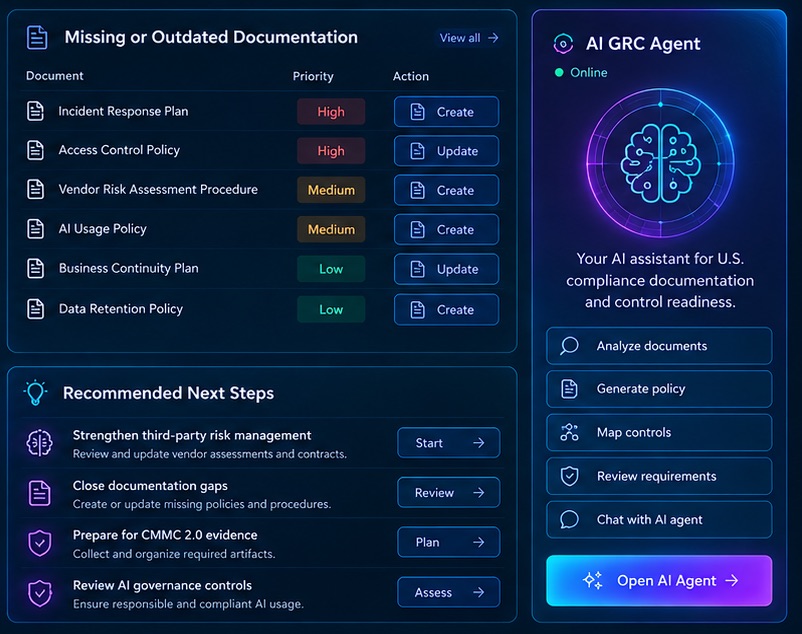
Task: Click the Incident Response Plan name
Action: point(123,111)
